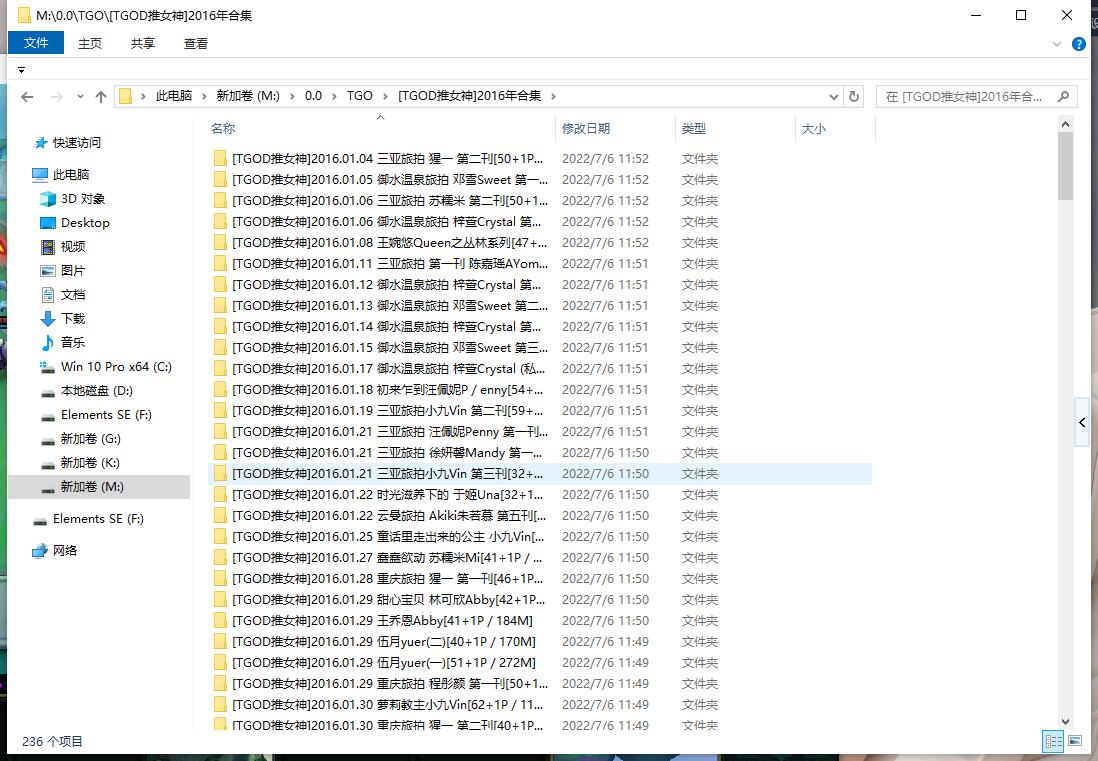The height and width of the screenshot is (761, 1098).
Task: Open Desktop in the navigation pane
Action: coord(85,223)
